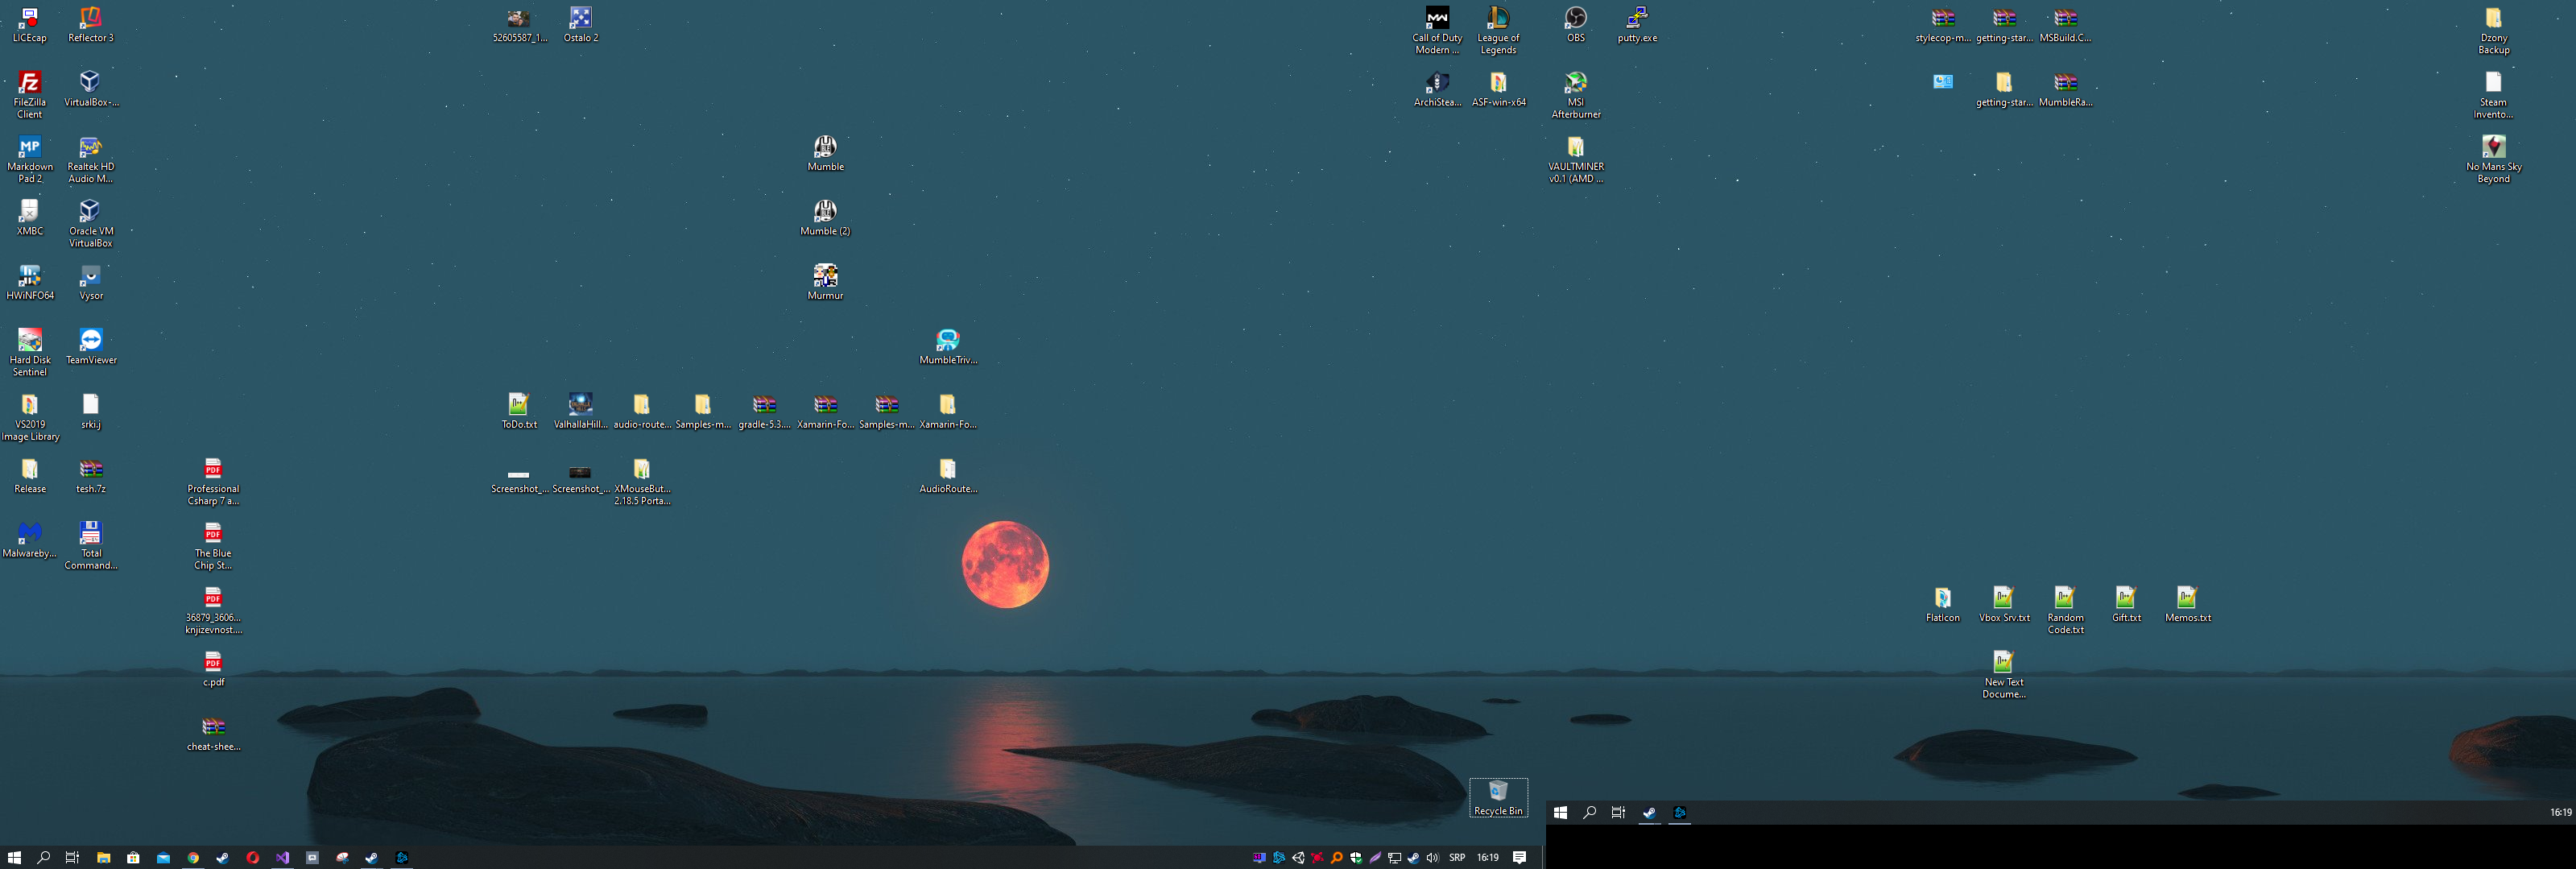This screenshot has width=2576, height=869.
Task: Select the Hard Disk Sentinel icon
Action: pyautogui.click(x=29, y=353)
